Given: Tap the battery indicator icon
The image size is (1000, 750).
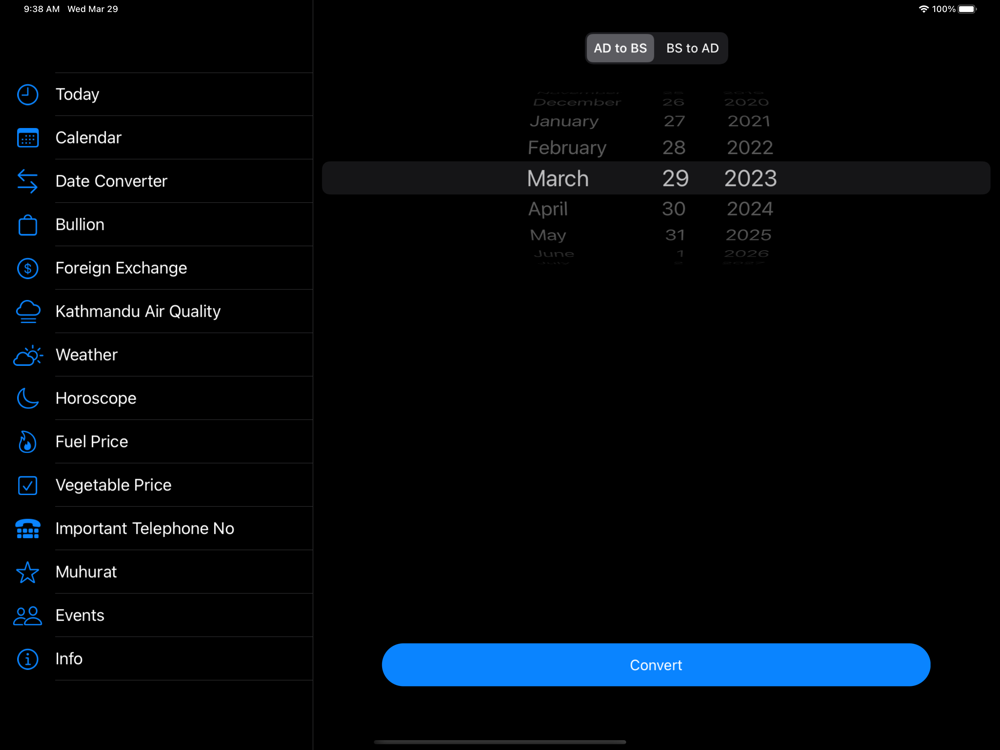Looking at the screenshot, I should tap(967, 9).
